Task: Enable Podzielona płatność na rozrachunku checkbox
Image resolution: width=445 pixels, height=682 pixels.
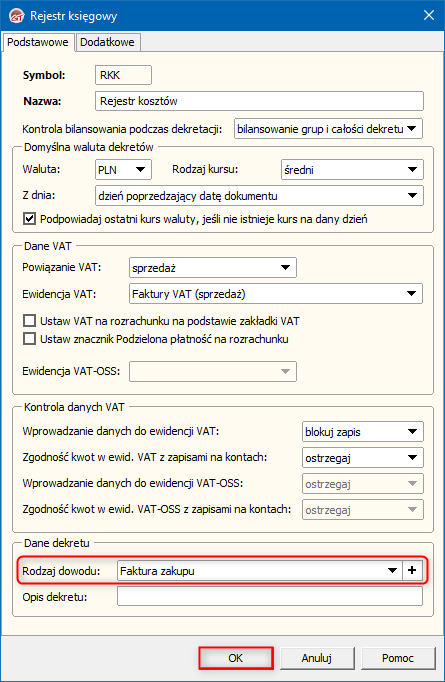Action: coord(29,339)
